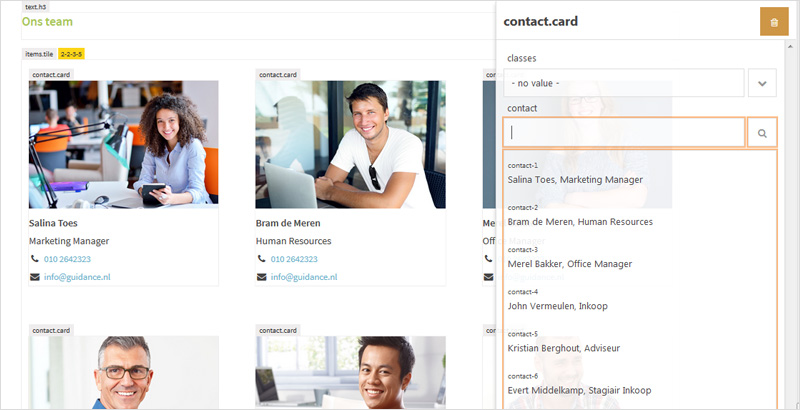Choose contact-5 Kristian Berghout, Adviseur
The image size is (800, 410).
click(640, 342)
